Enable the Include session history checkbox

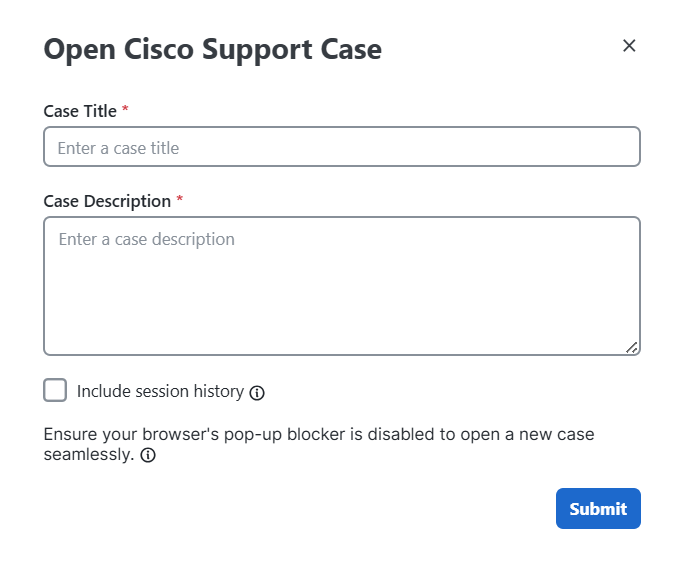point(55,391)
